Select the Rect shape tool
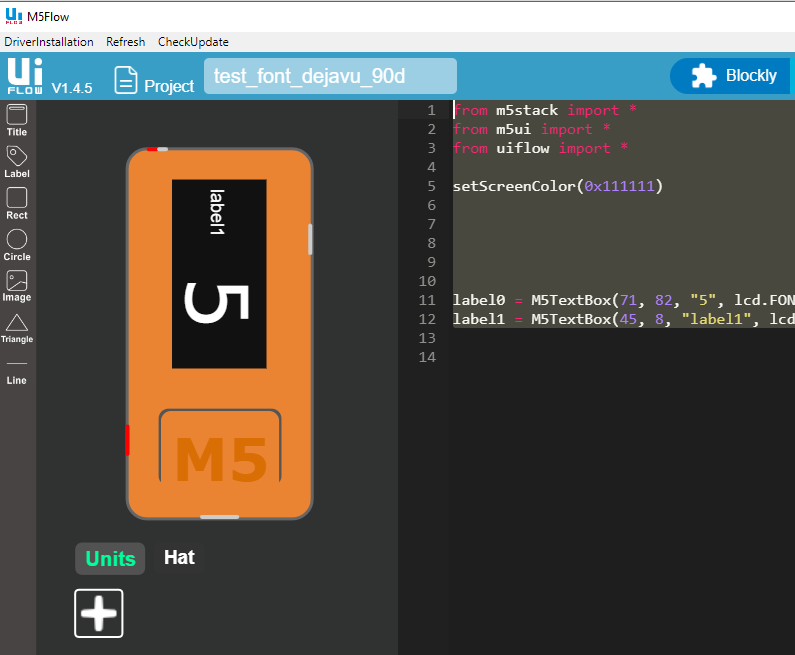 click(17, 202)
